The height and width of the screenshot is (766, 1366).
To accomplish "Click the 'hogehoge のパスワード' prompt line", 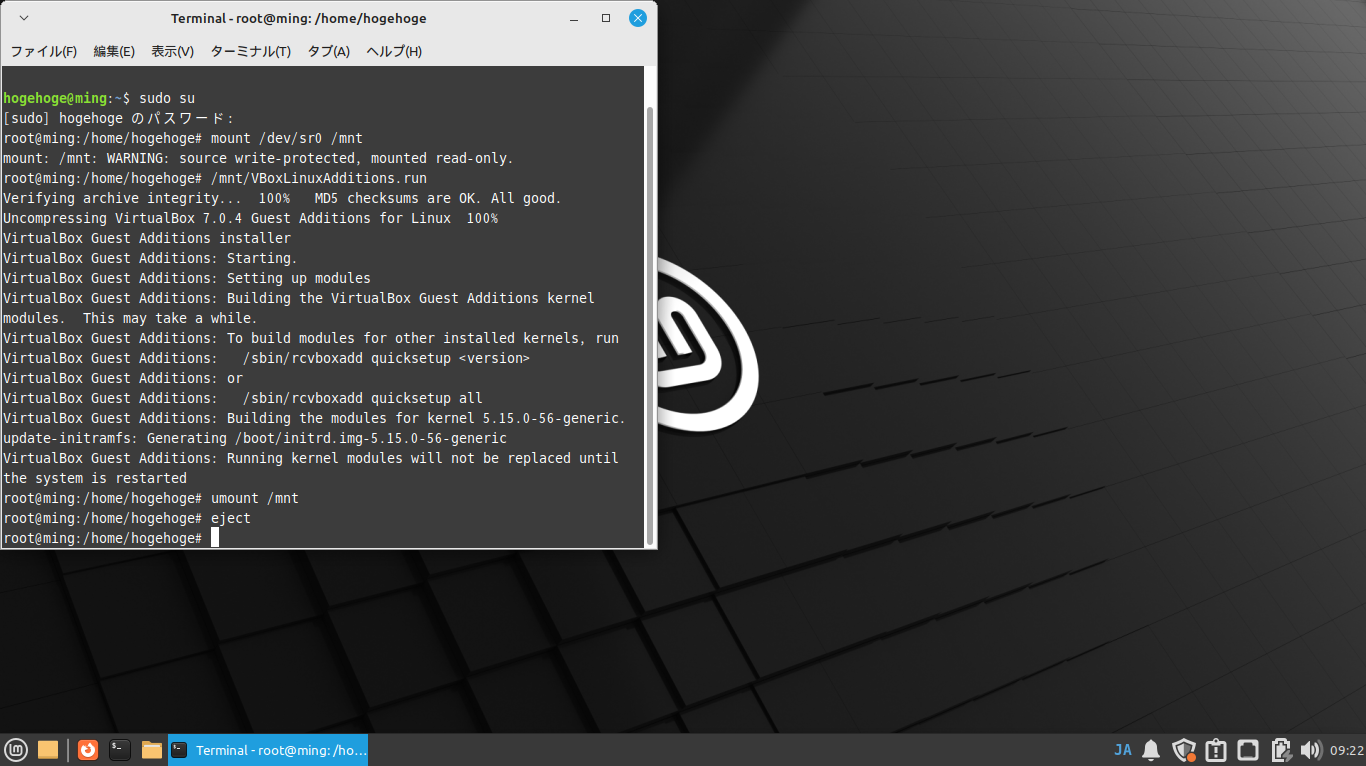I will (118, 118).
